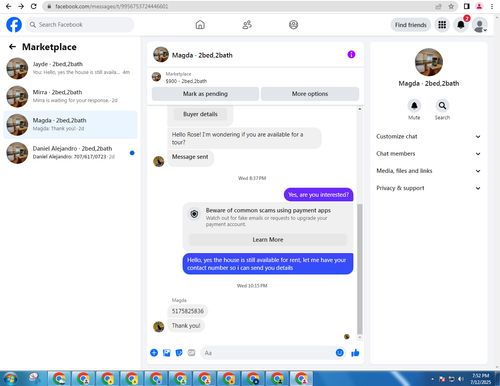Click Find friends button

pyautogui.click(x=411, y=25)
